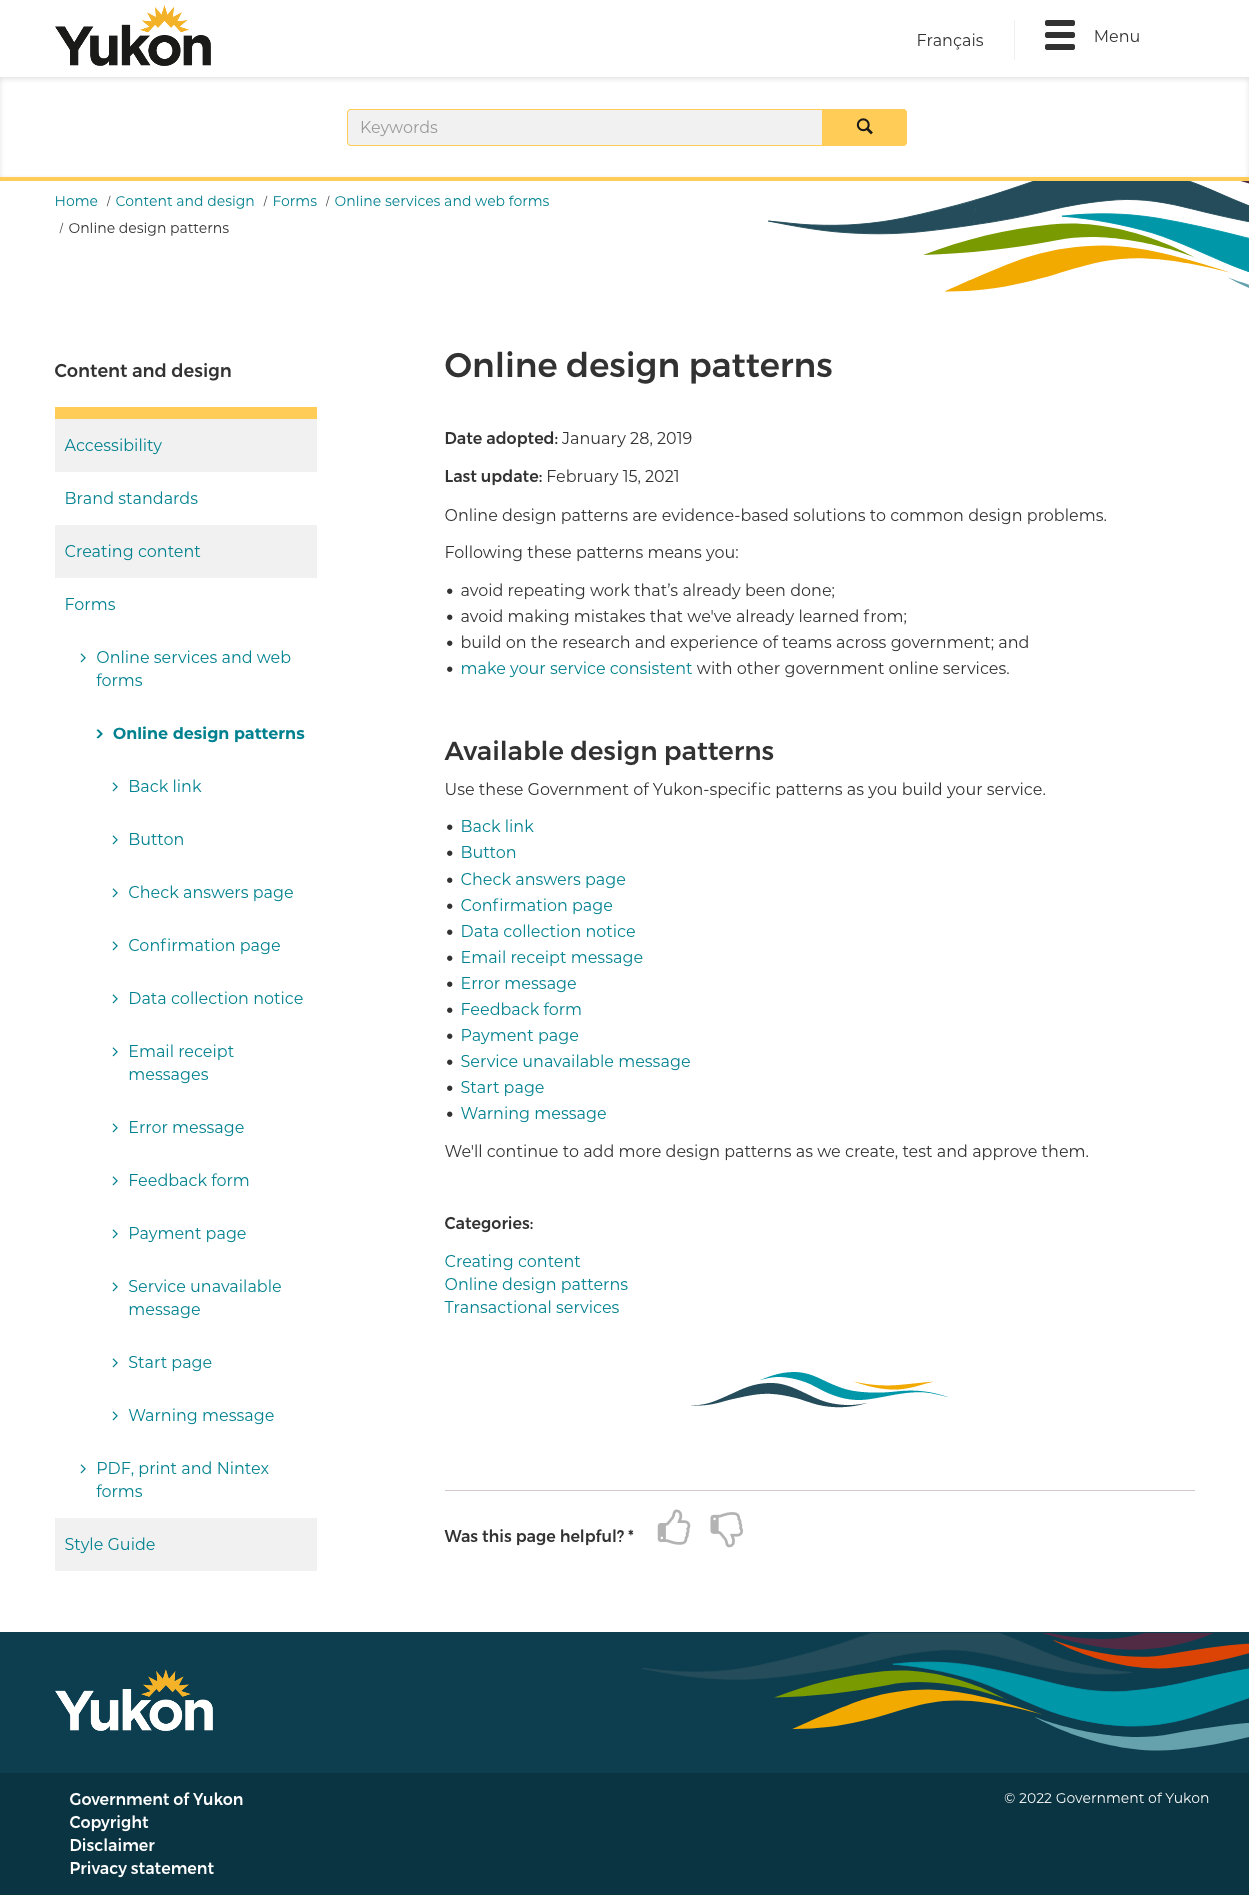Click the Yukon logo in header
Viewport: 1249px width, 1895px height.
pos(133,39)
